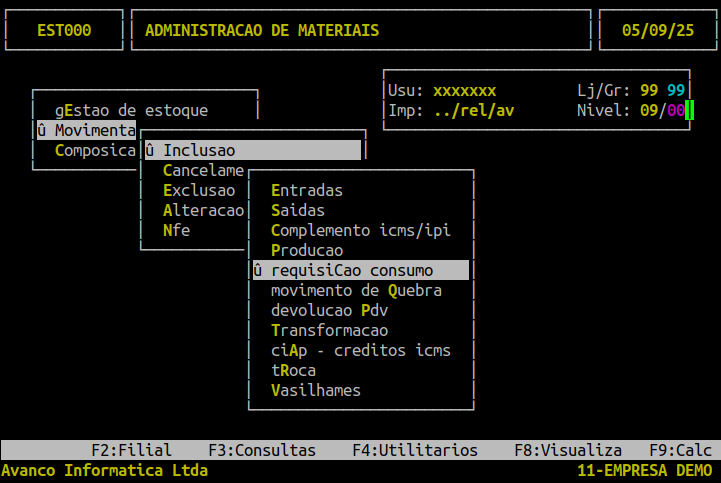This screenshot has height=483, width=721.
Task: Select Producao in the inclusion list
Action: pyautogui.click(x=307, y=250)
